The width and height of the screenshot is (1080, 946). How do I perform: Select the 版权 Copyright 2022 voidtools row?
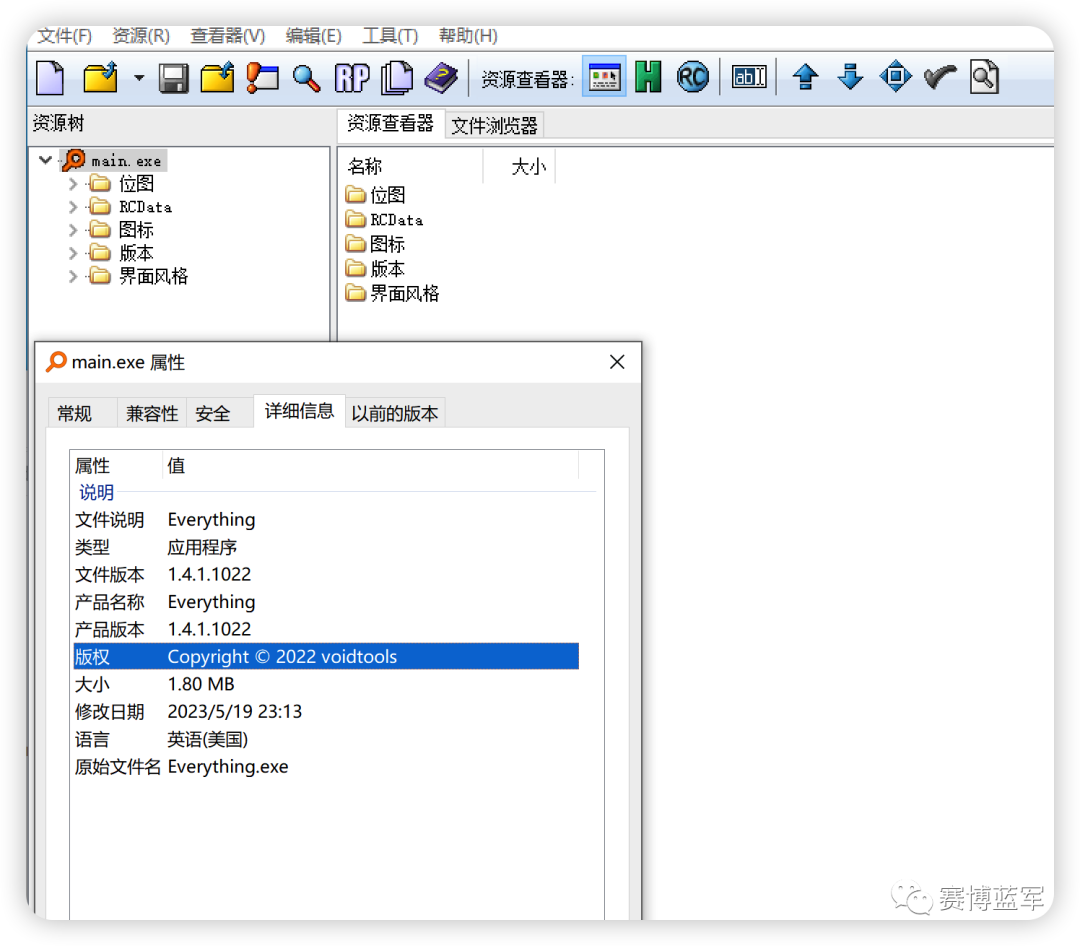point(326,657)
